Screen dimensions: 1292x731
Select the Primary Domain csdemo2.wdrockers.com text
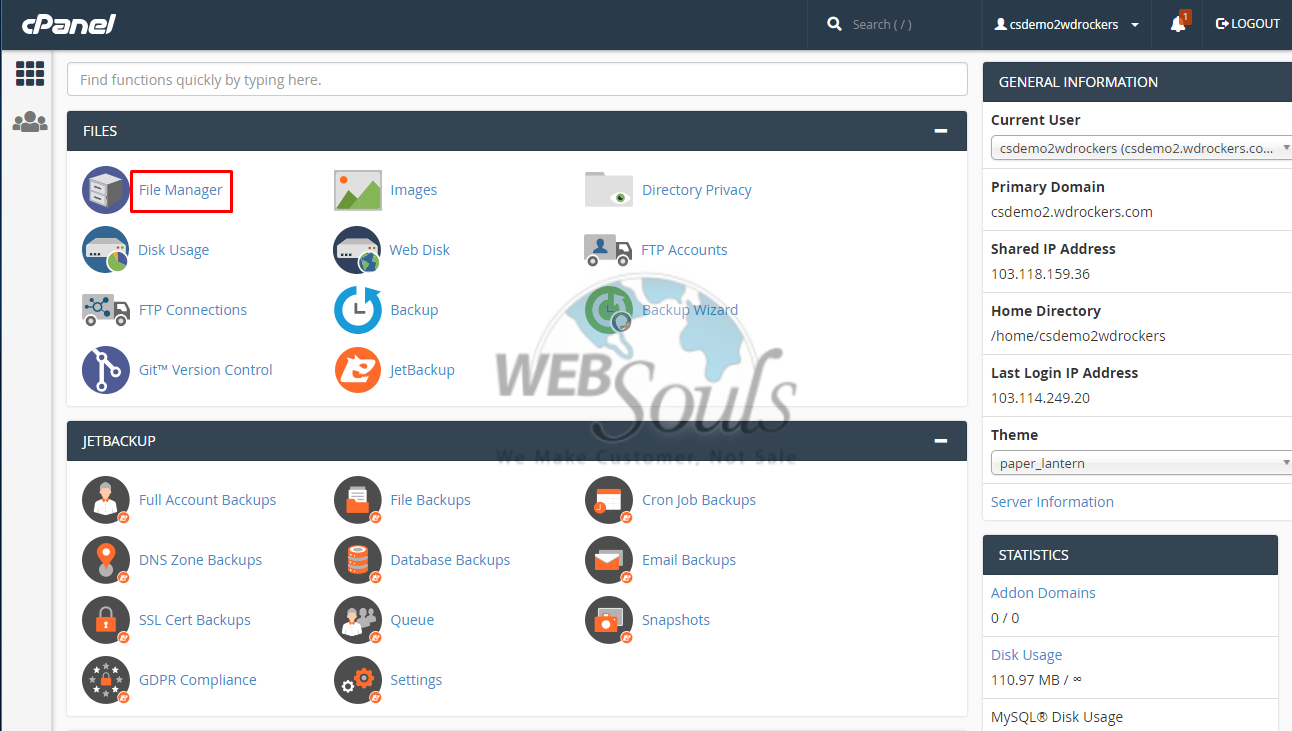(1072, 212)
